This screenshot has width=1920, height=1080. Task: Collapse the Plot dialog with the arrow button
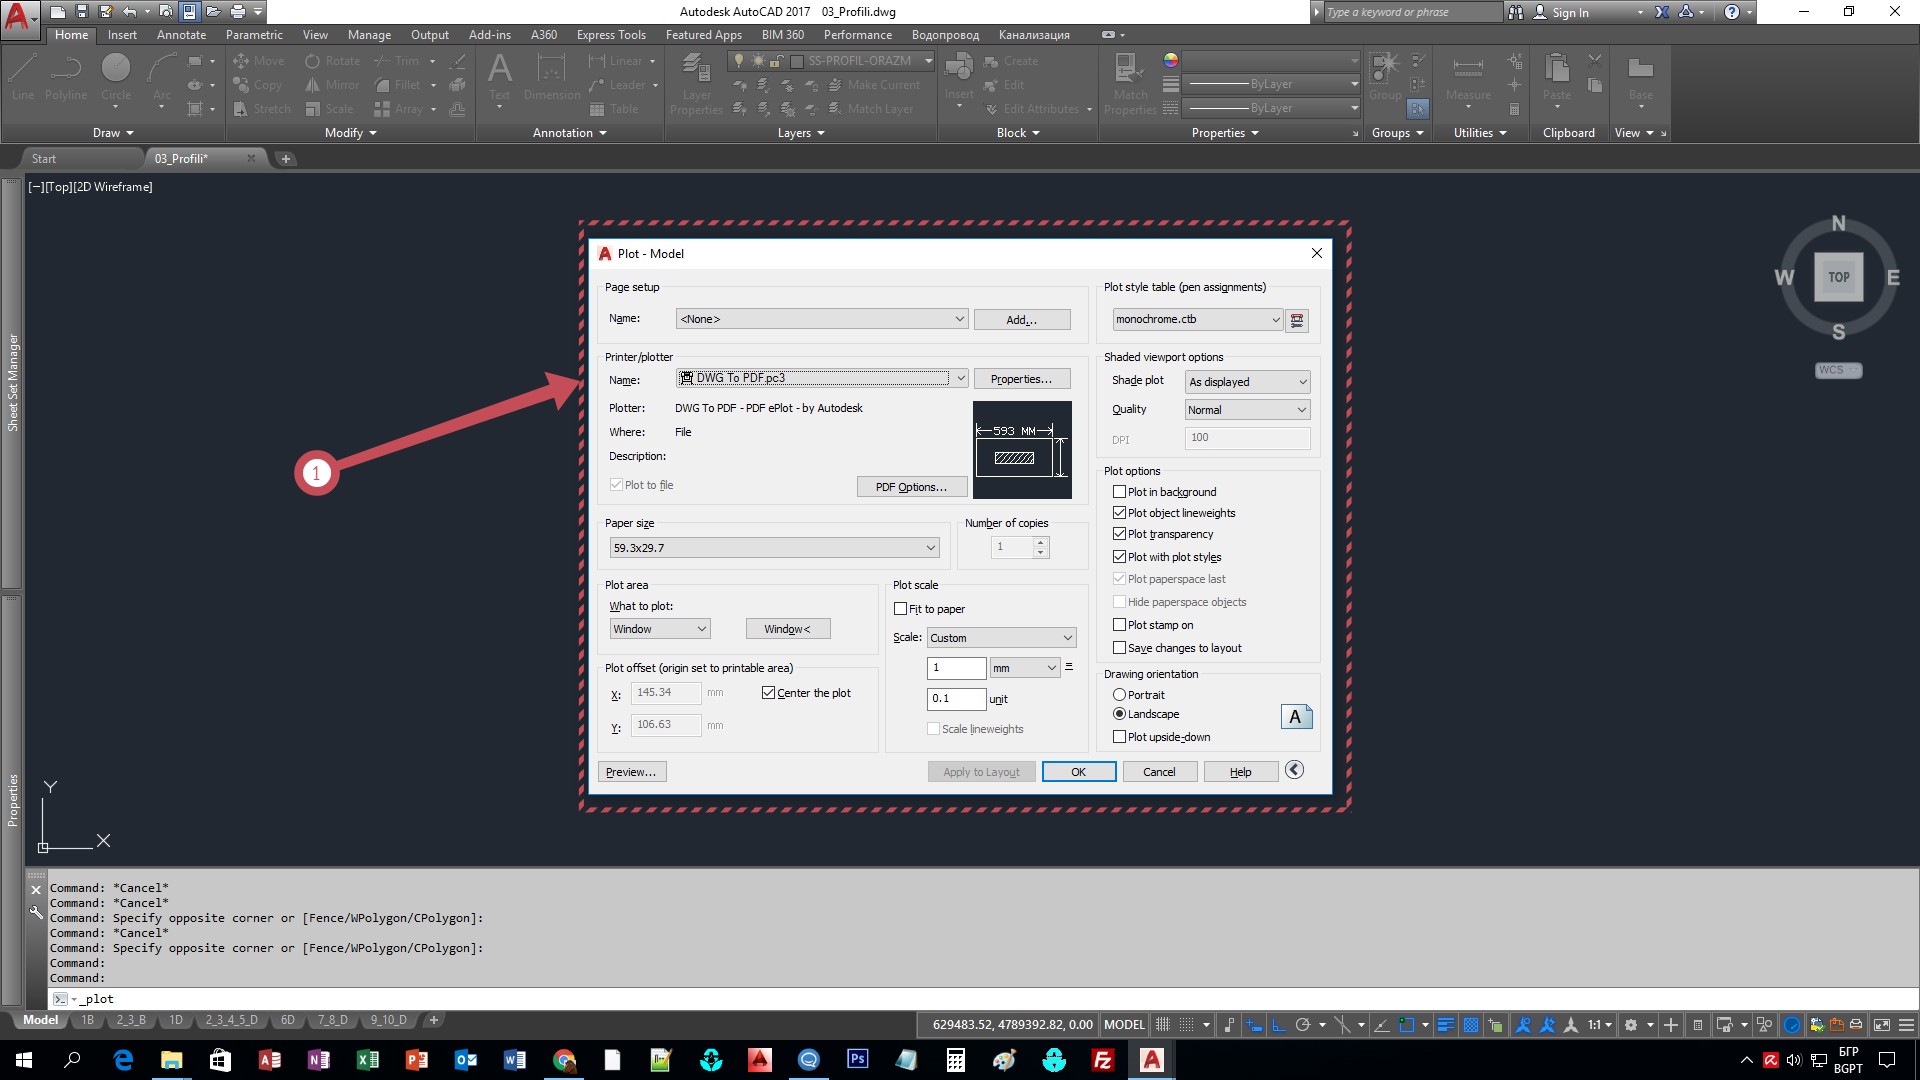pos(1294,770)
